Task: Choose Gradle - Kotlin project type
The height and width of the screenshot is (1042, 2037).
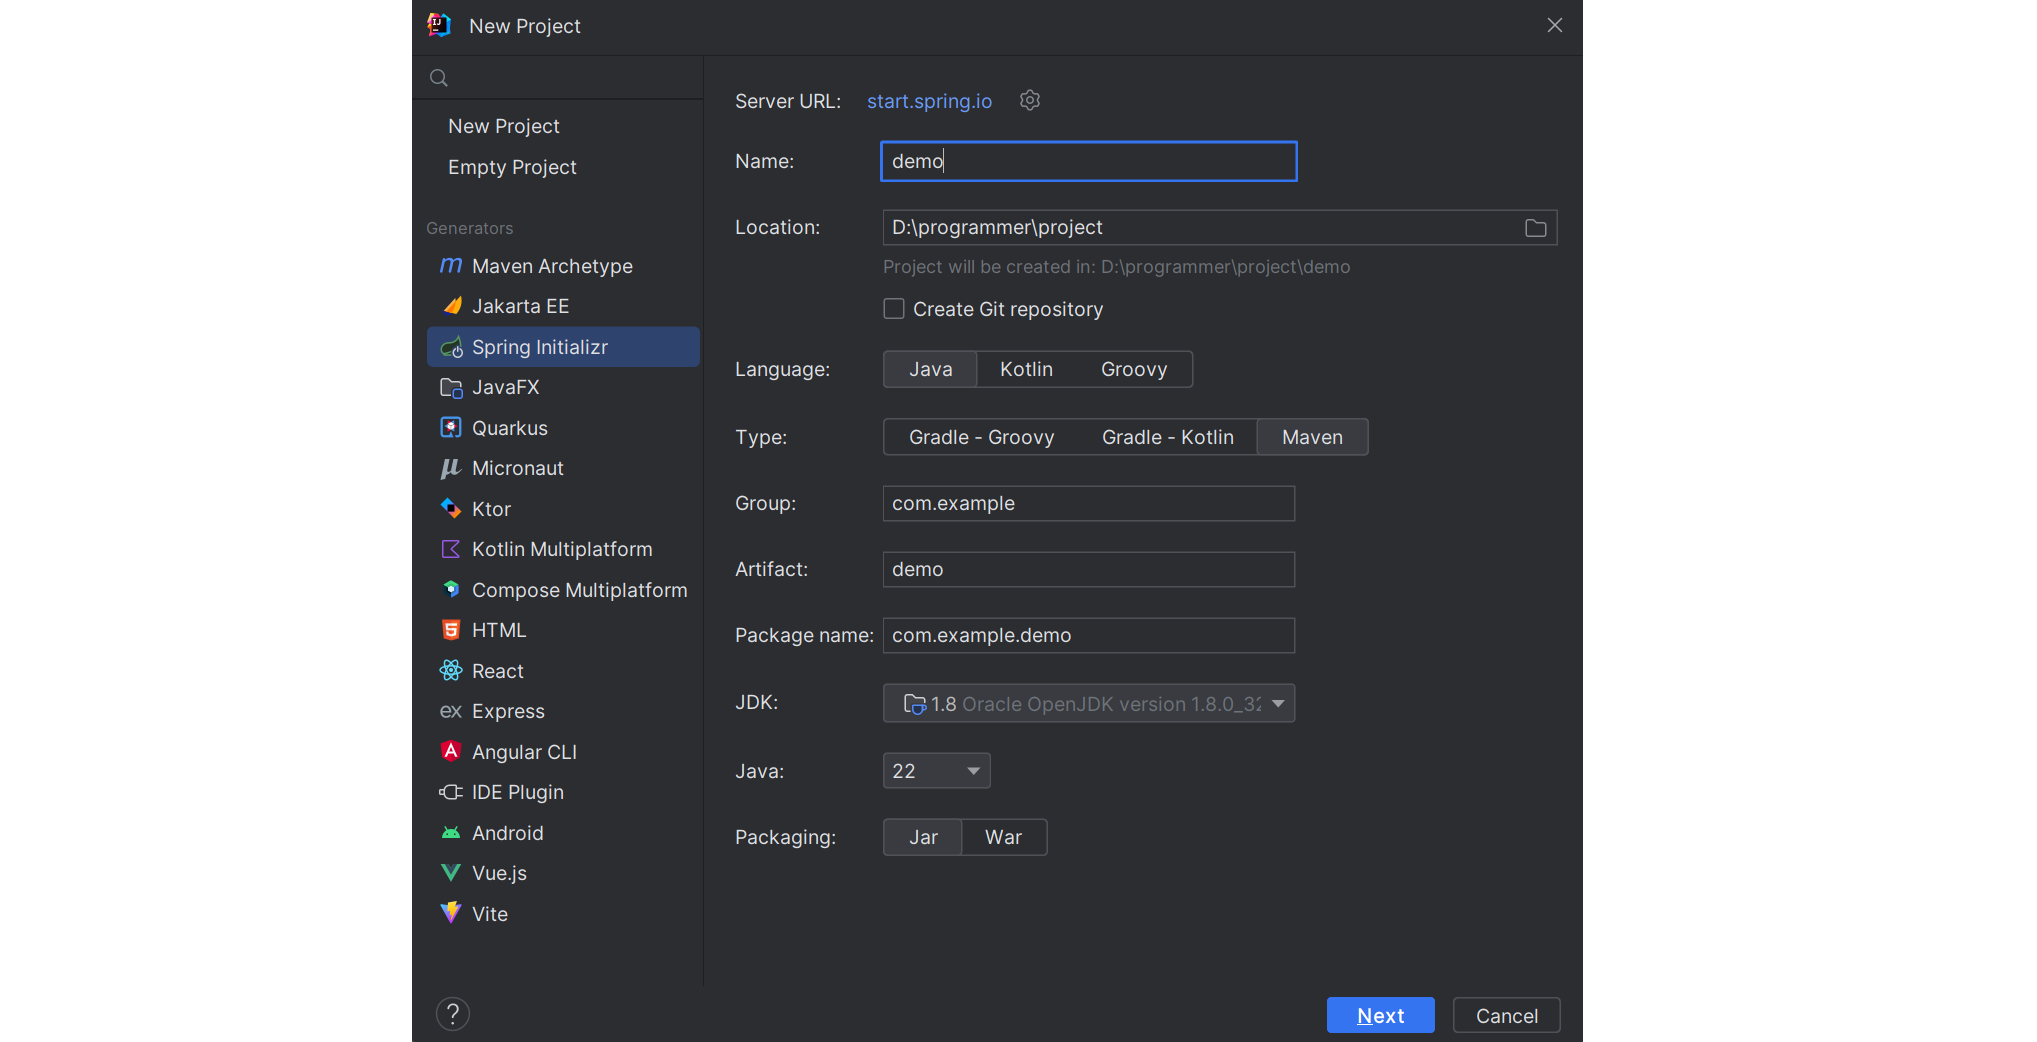Action: pyautogui.click(x=1167, y=437)
